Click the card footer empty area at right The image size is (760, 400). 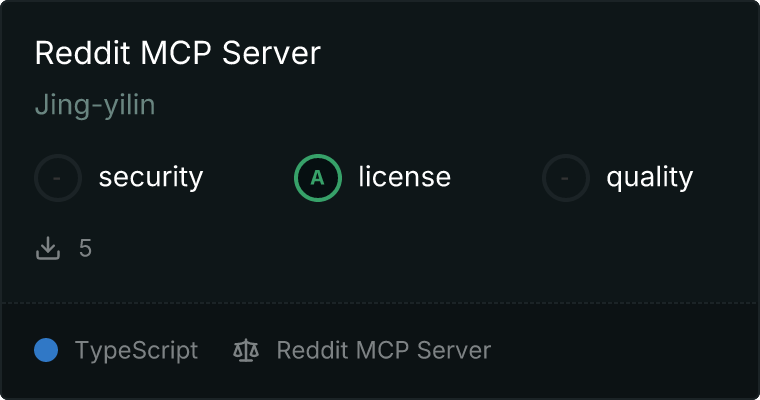point(623,350)
